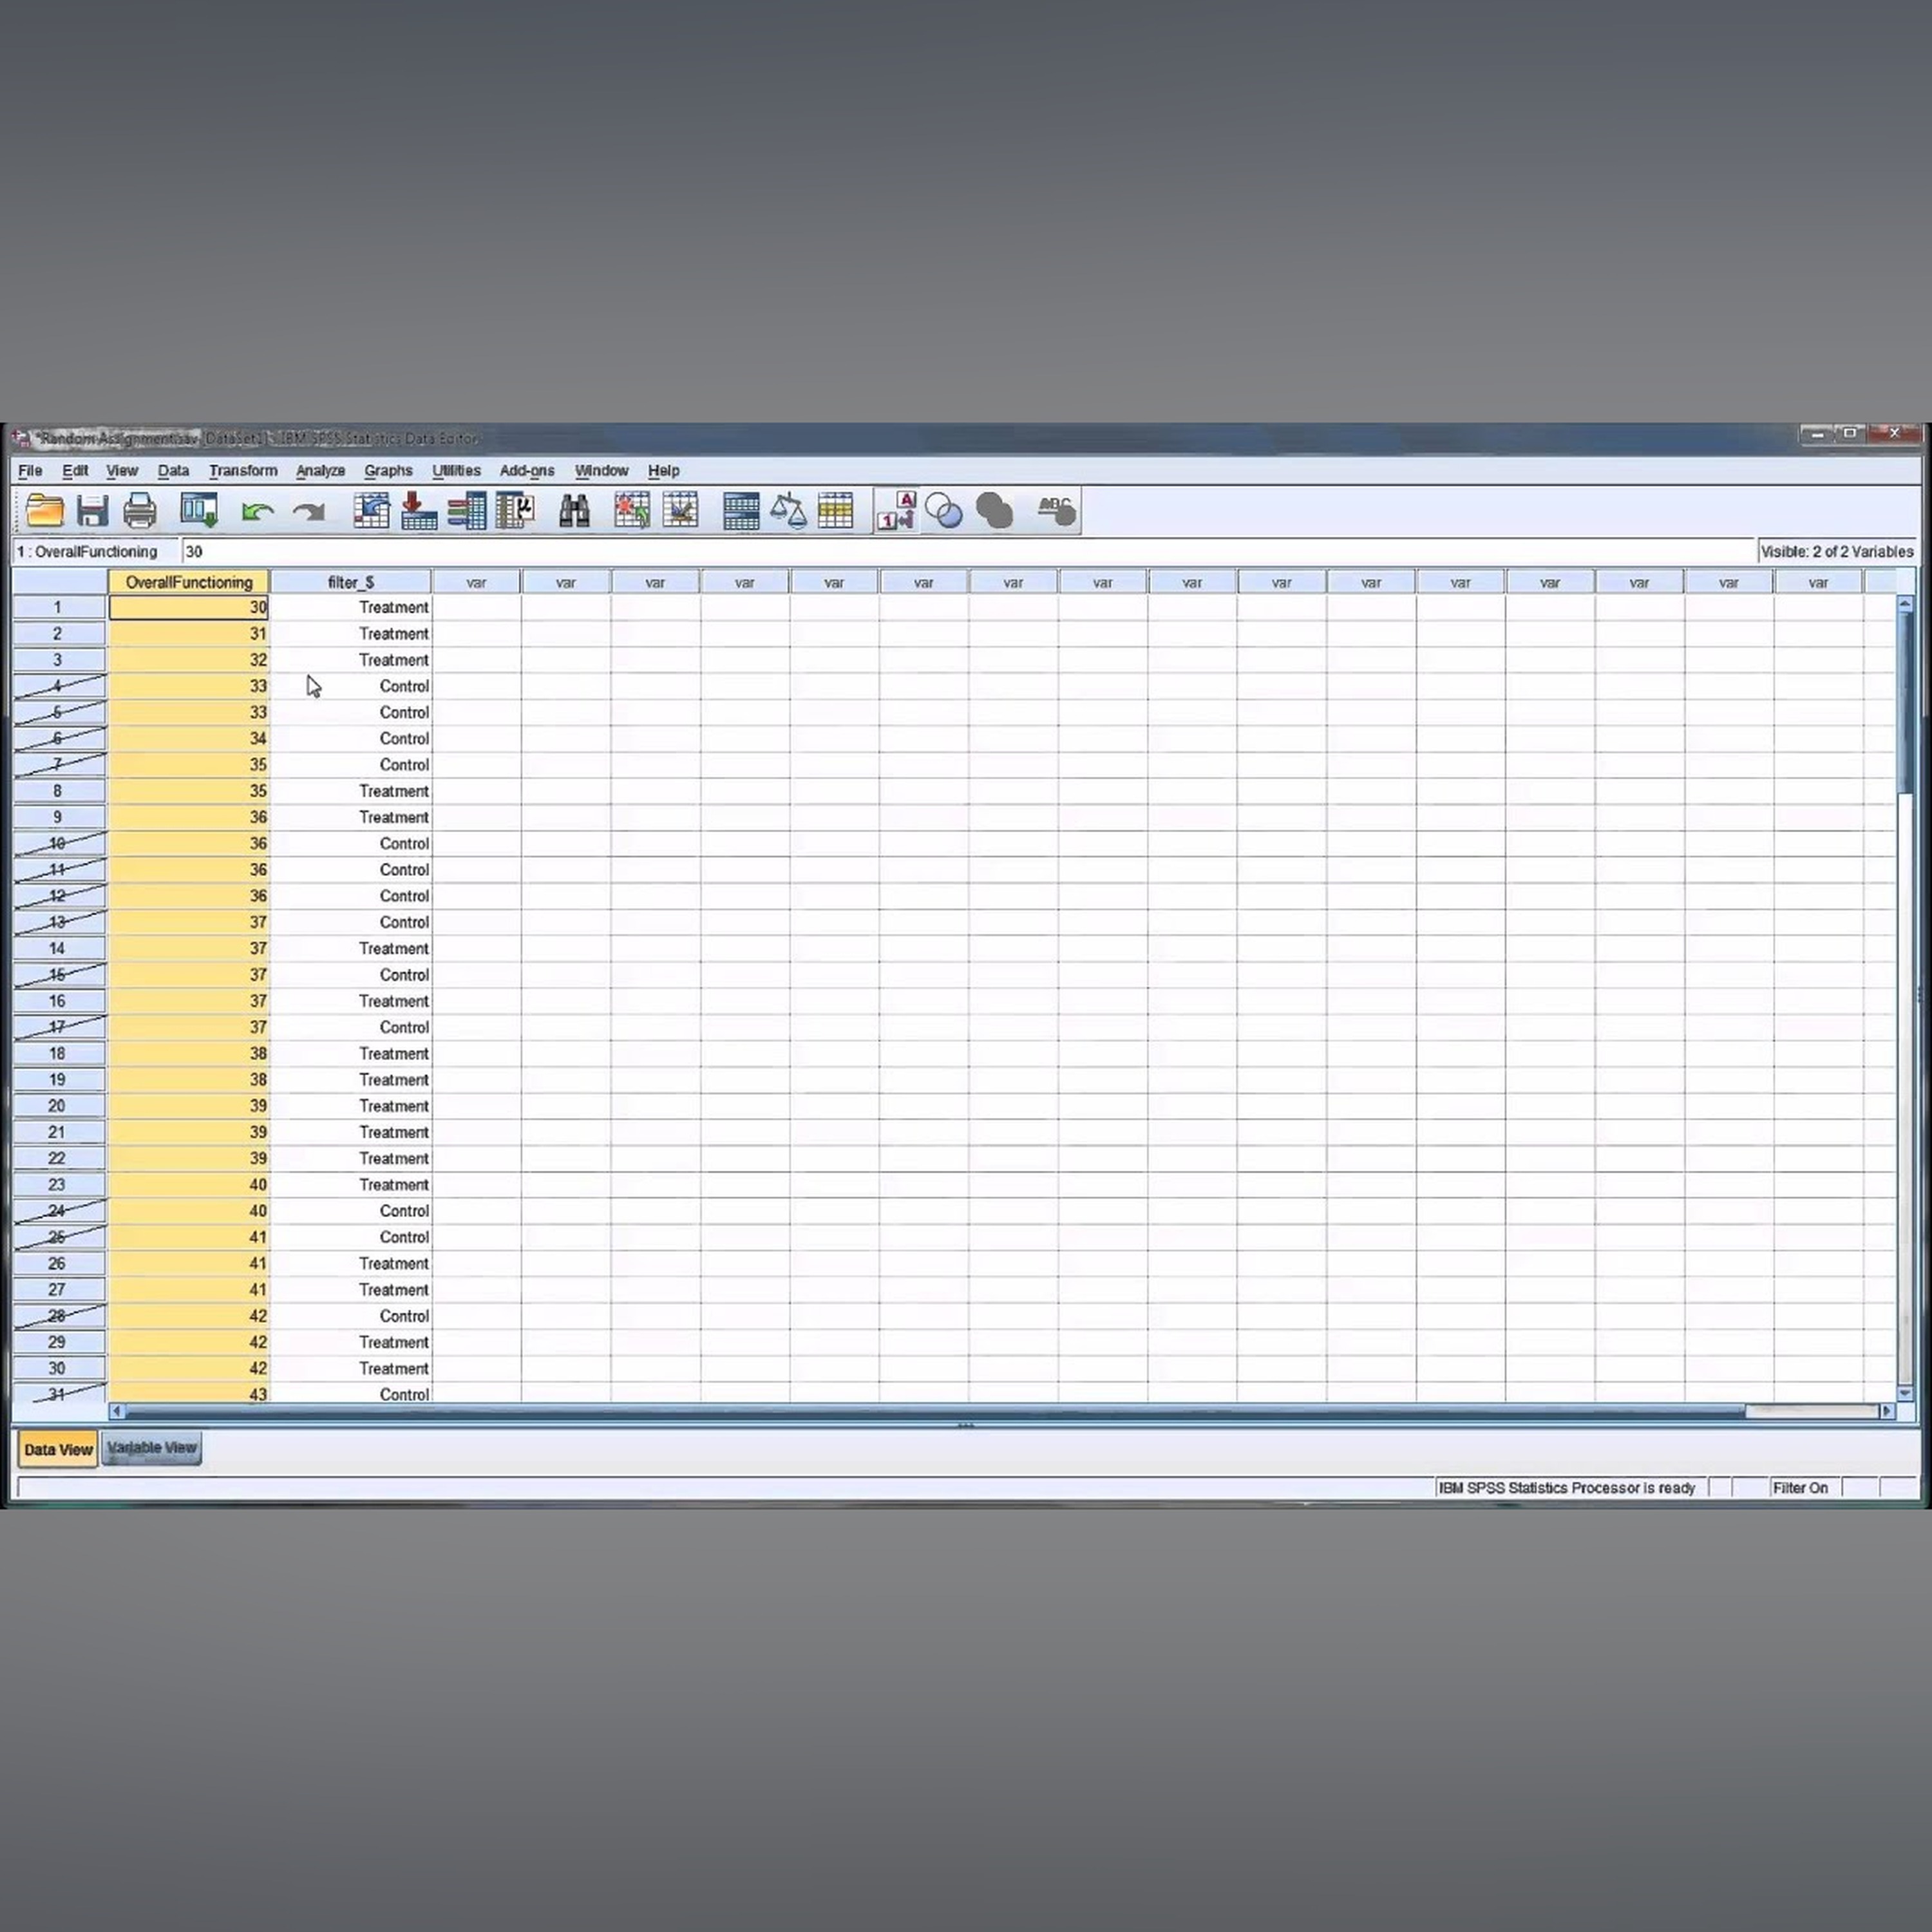Click the Insert variable icon
Image resolution: width=1932 pixels, height=1932 pixels.
tap(680, 511)
